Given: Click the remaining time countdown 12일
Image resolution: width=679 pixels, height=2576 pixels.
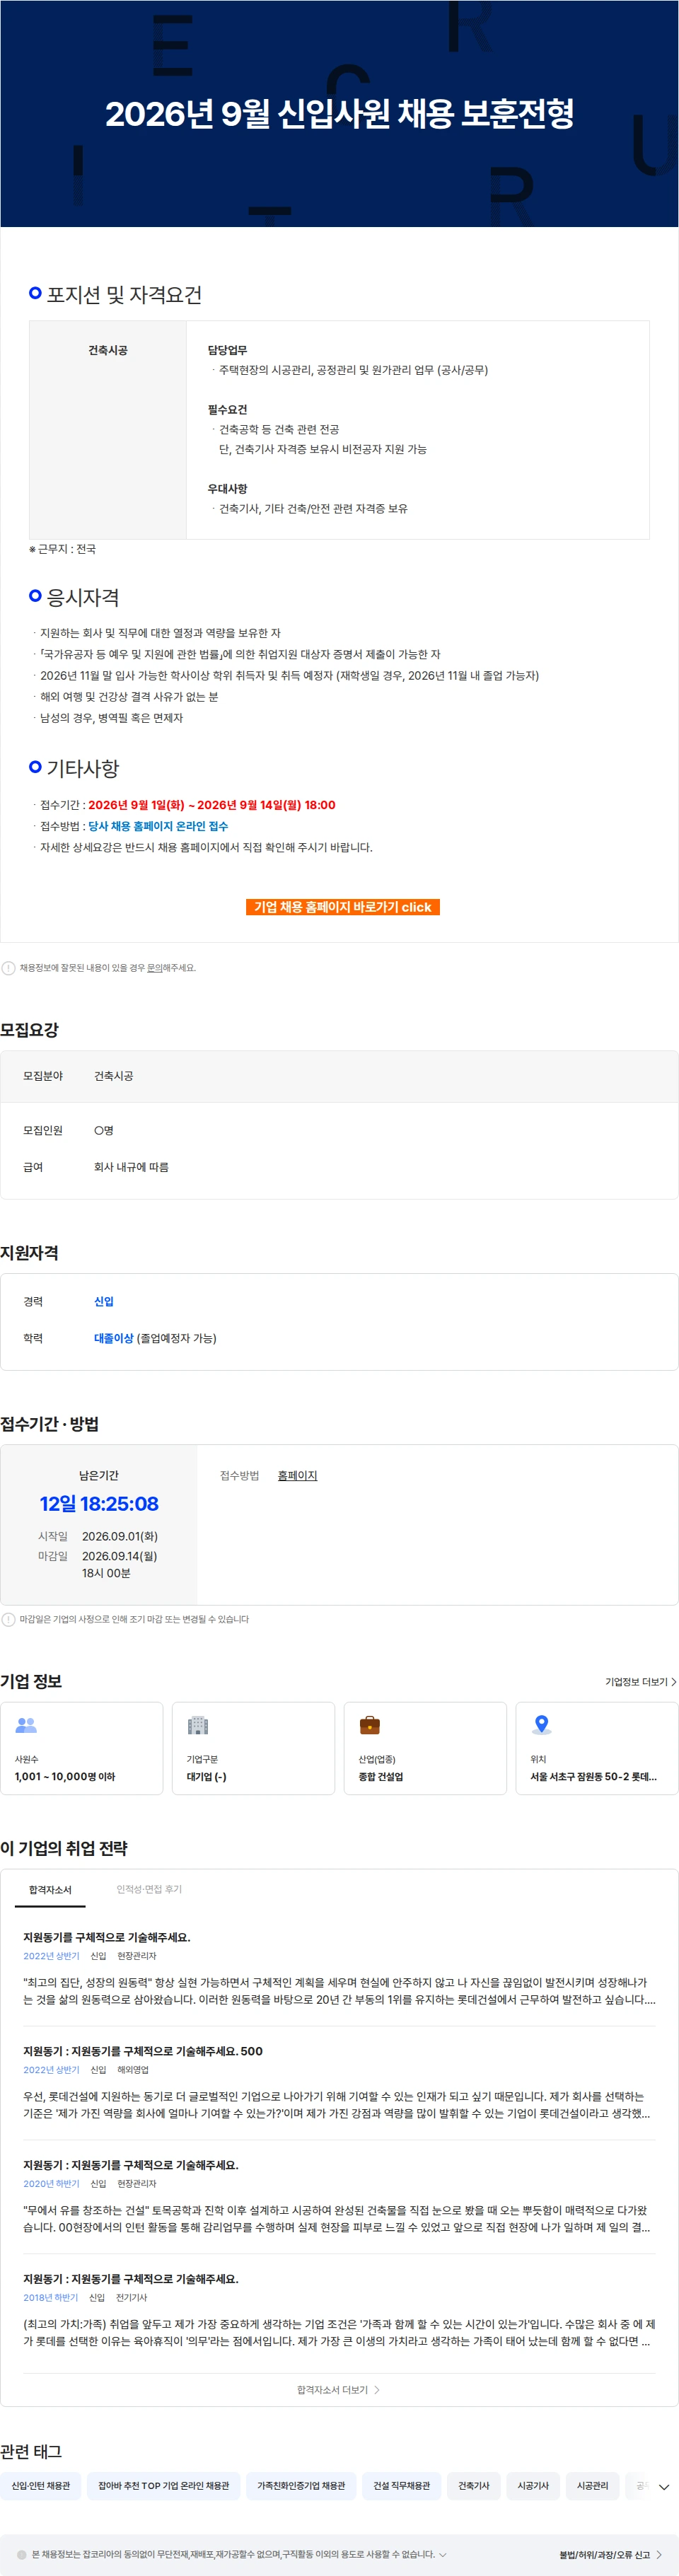Looking at the screenshot, I should (99, 1504).
